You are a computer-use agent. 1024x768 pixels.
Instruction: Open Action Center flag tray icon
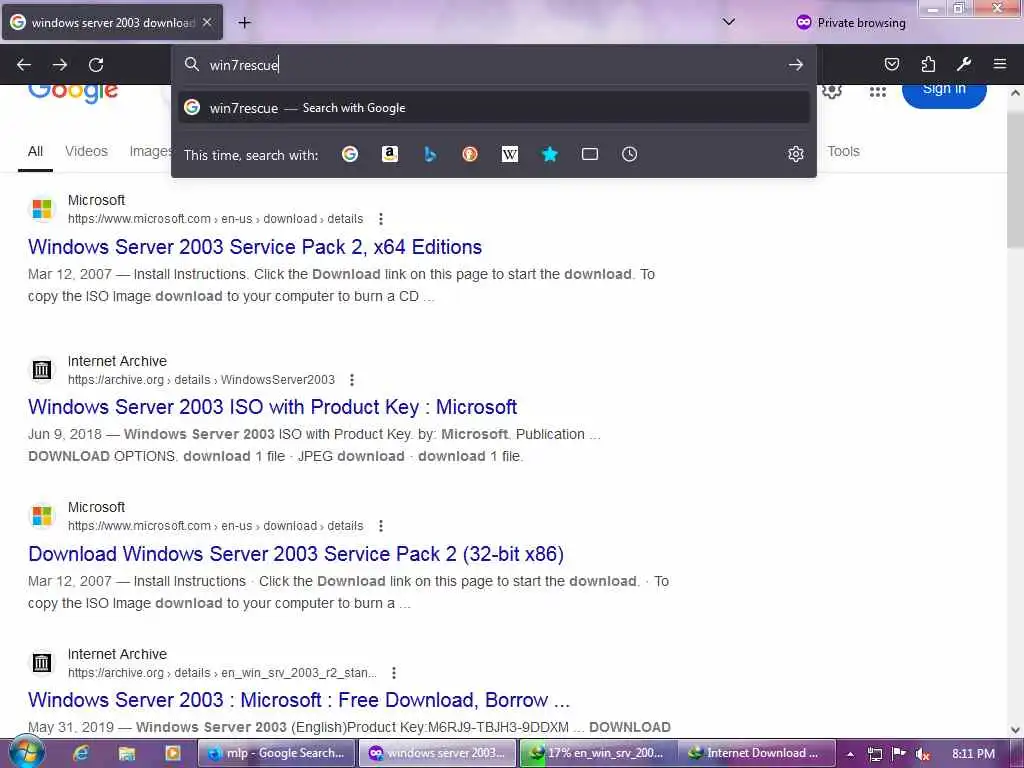899,754
